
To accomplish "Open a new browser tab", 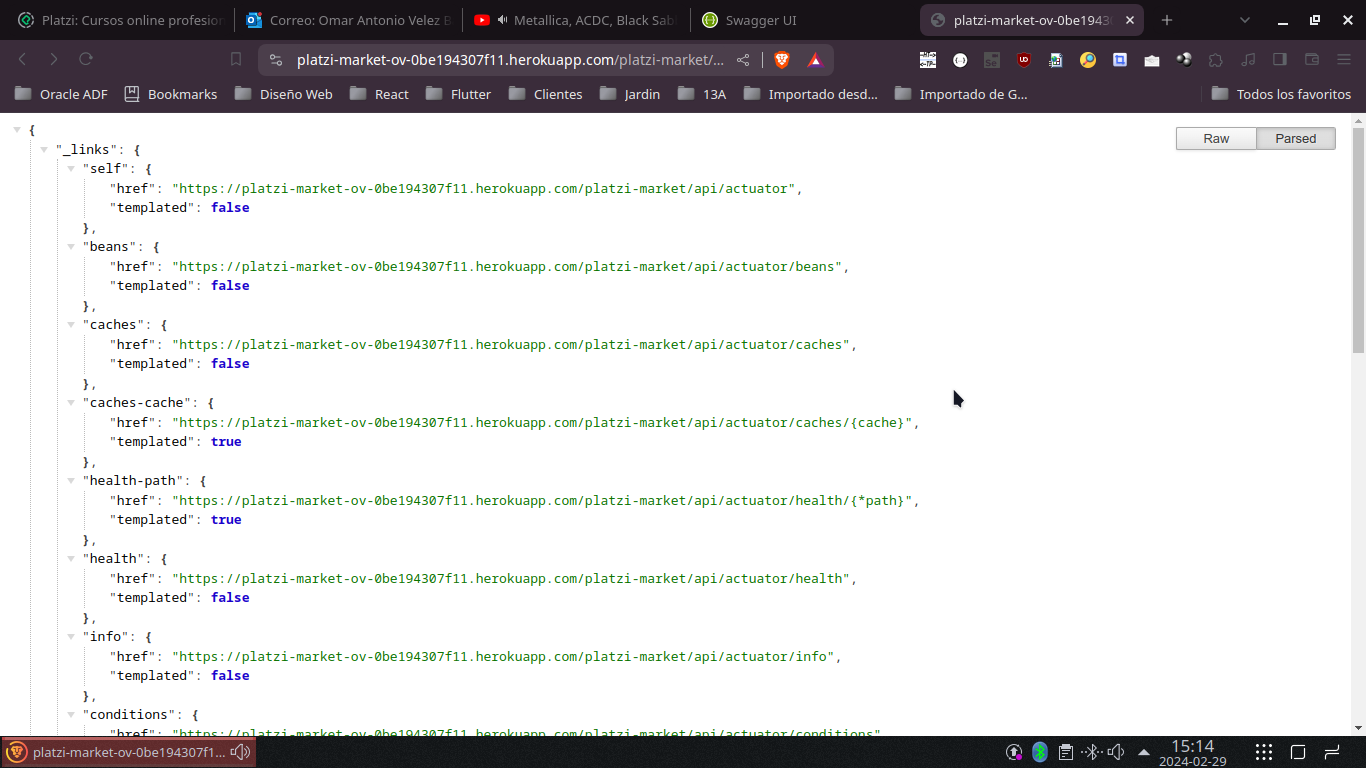I will pos(1167,20).
